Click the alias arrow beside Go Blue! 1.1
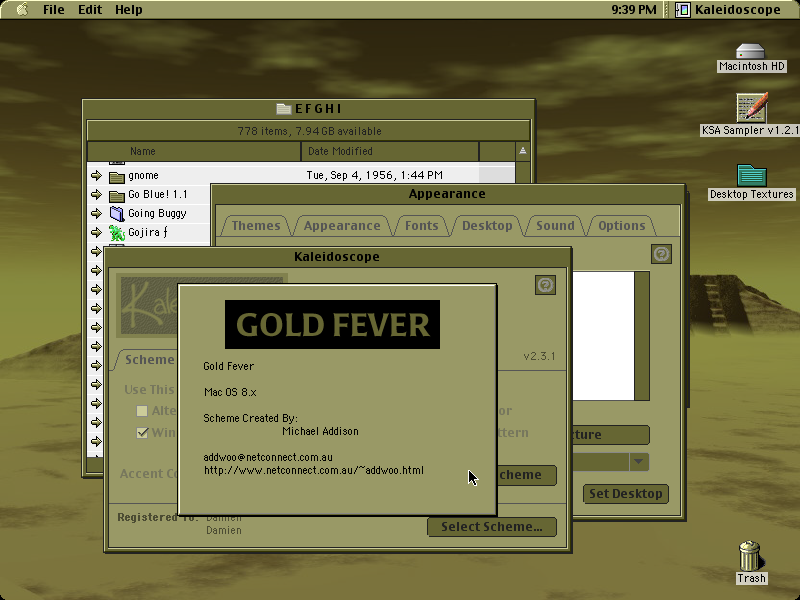Image resolution: width=800 pixels, height=600 pixels. tap(96, 194)
